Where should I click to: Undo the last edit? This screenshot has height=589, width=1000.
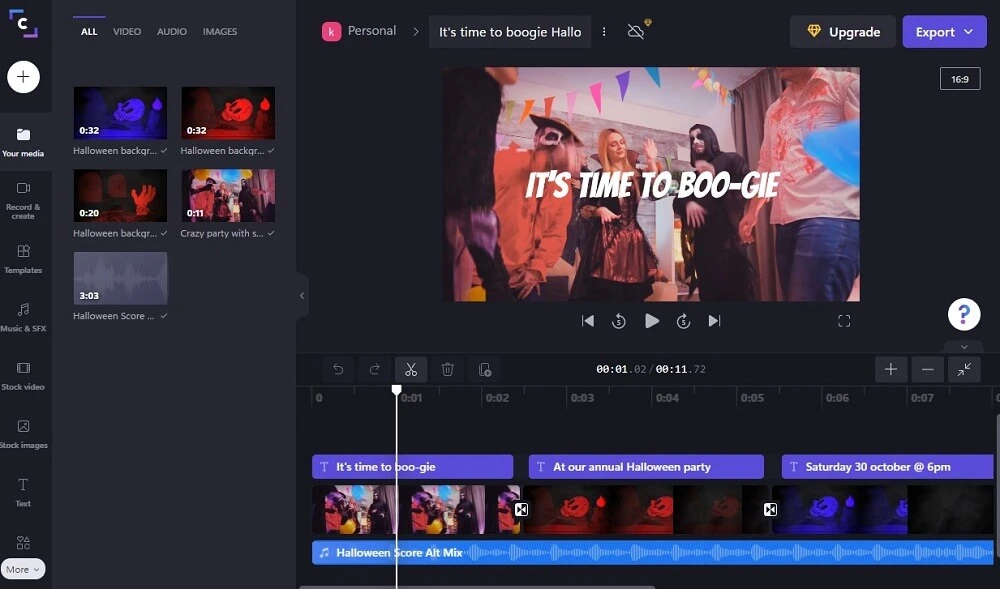(x=337, y=369)
